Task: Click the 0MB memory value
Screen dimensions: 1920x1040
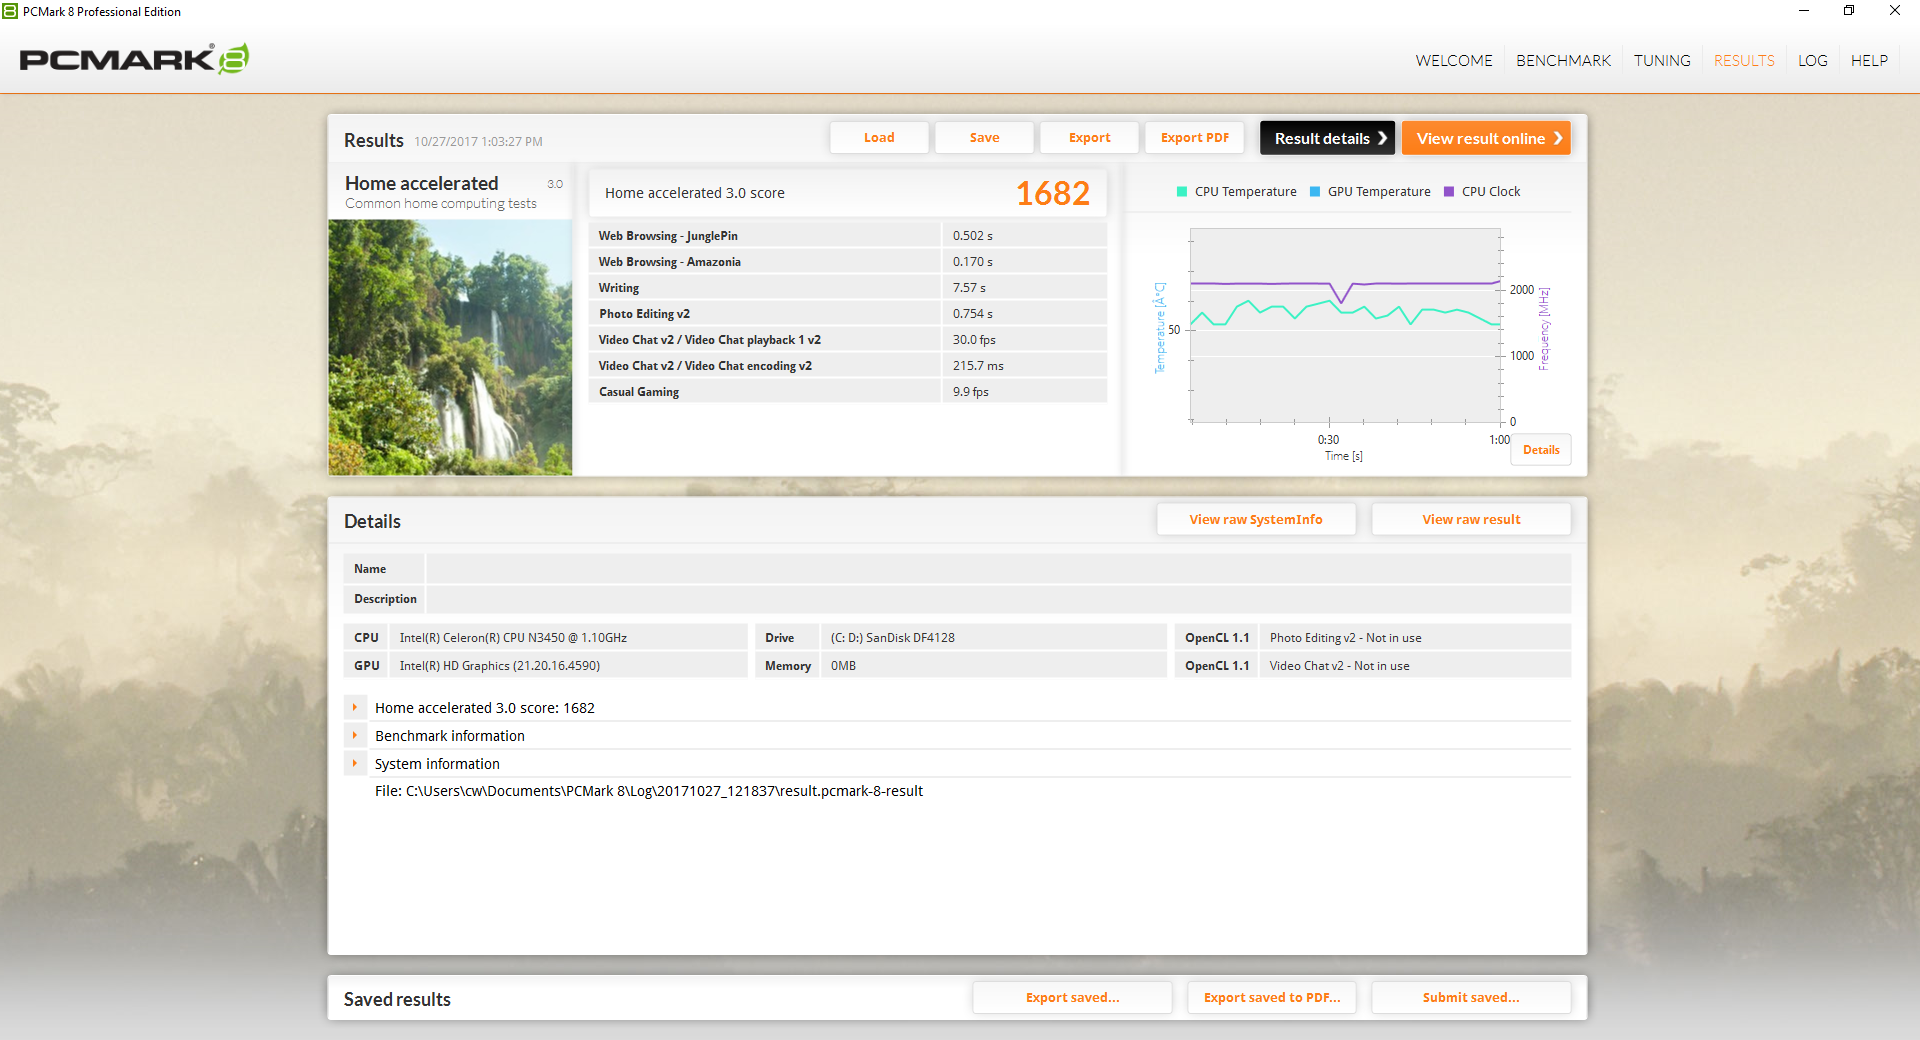Action: click(x=843, y=666)
